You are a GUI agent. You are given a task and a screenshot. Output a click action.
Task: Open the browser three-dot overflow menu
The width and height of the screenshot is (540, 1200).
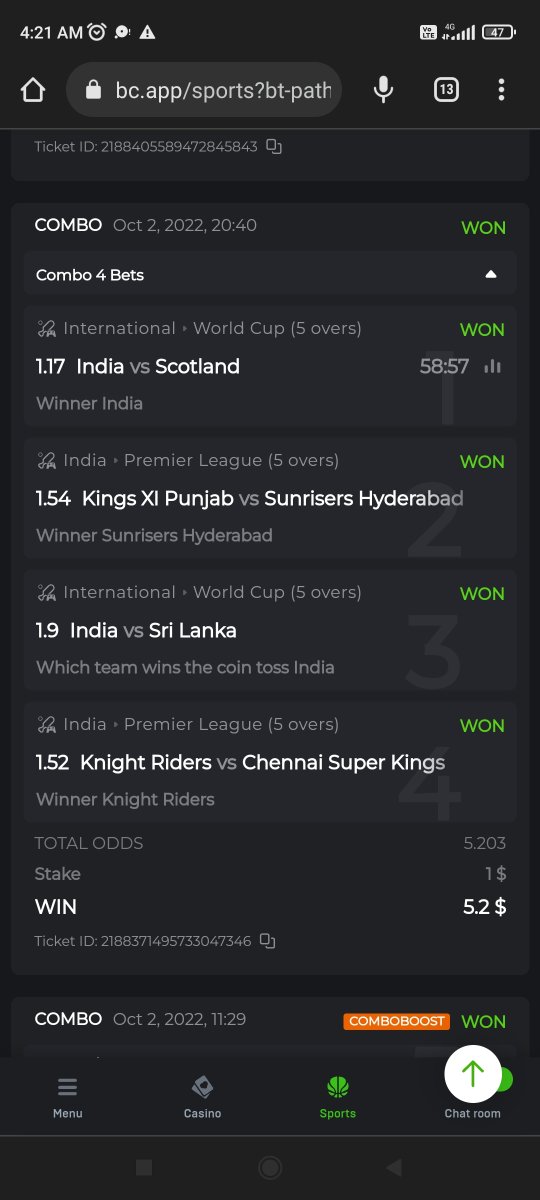501,90
